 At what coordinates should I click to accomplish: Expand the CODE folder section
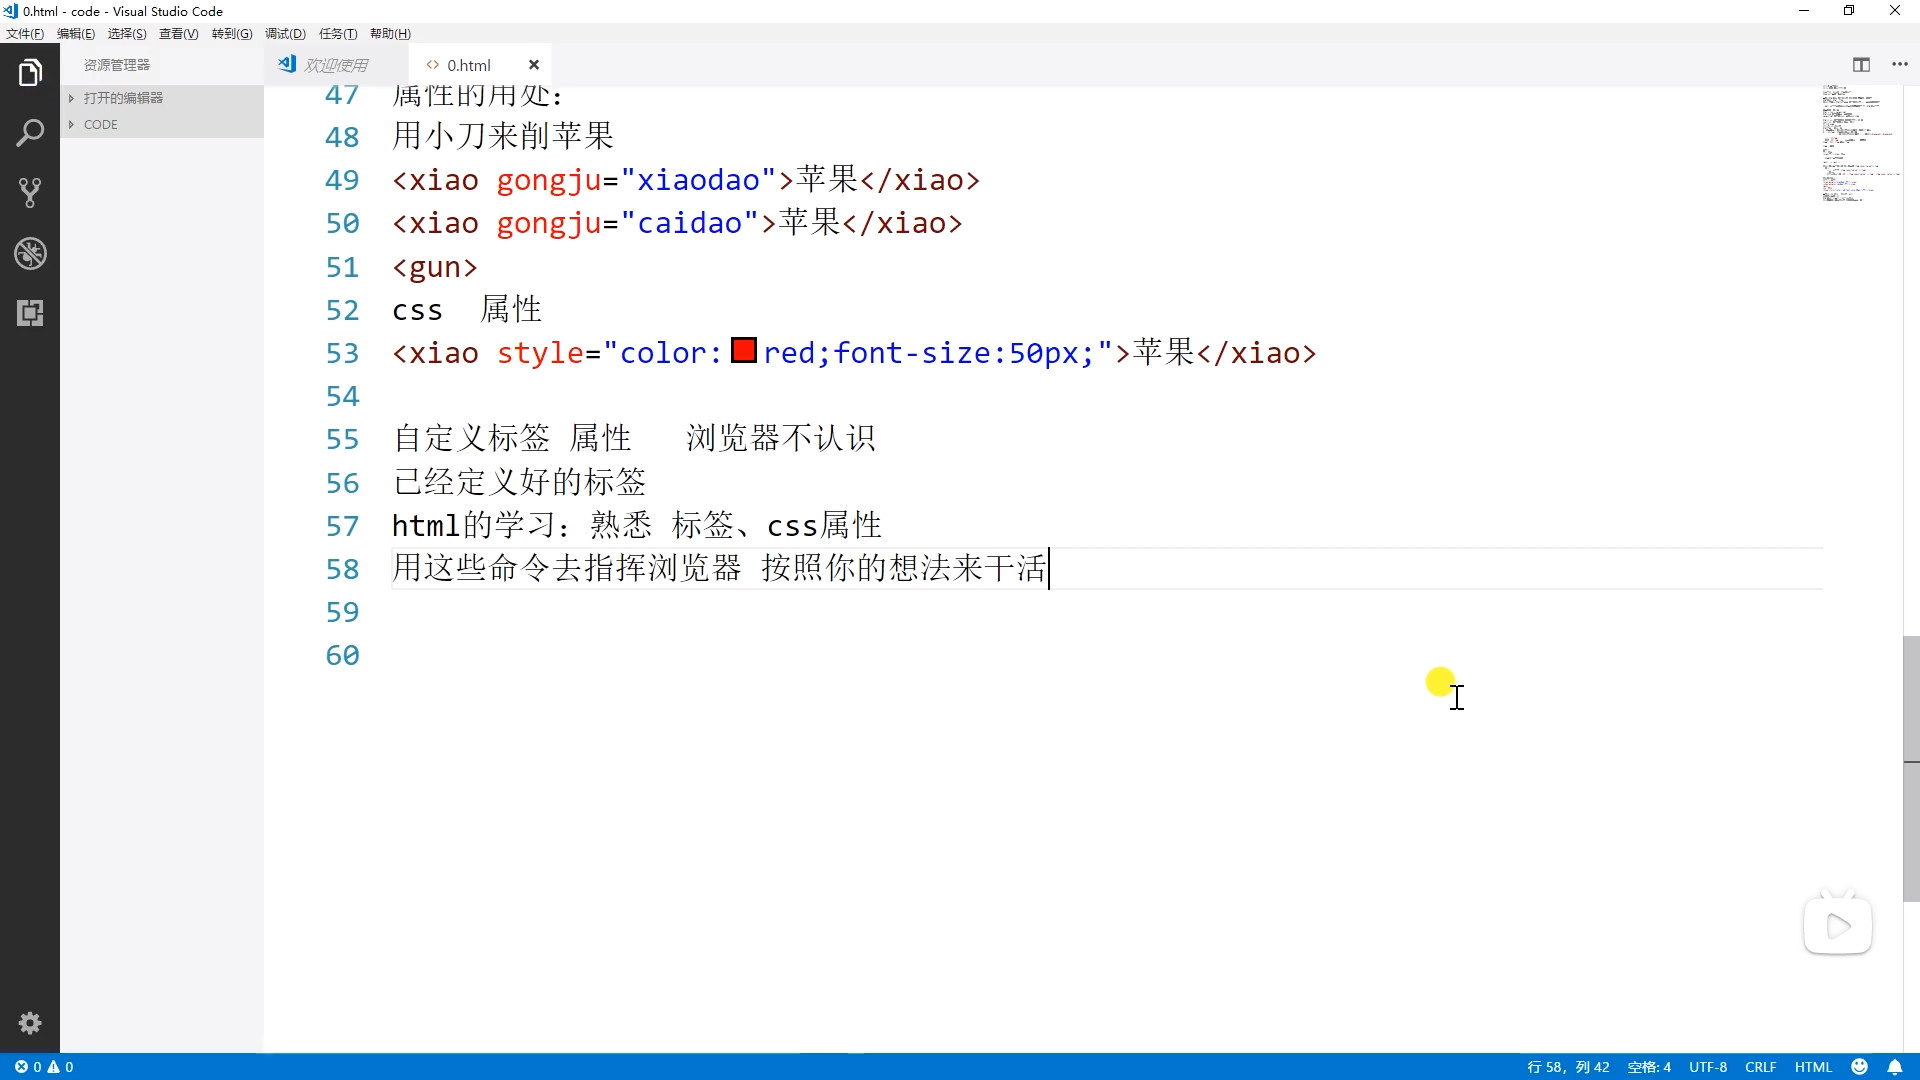click(100, 125)
